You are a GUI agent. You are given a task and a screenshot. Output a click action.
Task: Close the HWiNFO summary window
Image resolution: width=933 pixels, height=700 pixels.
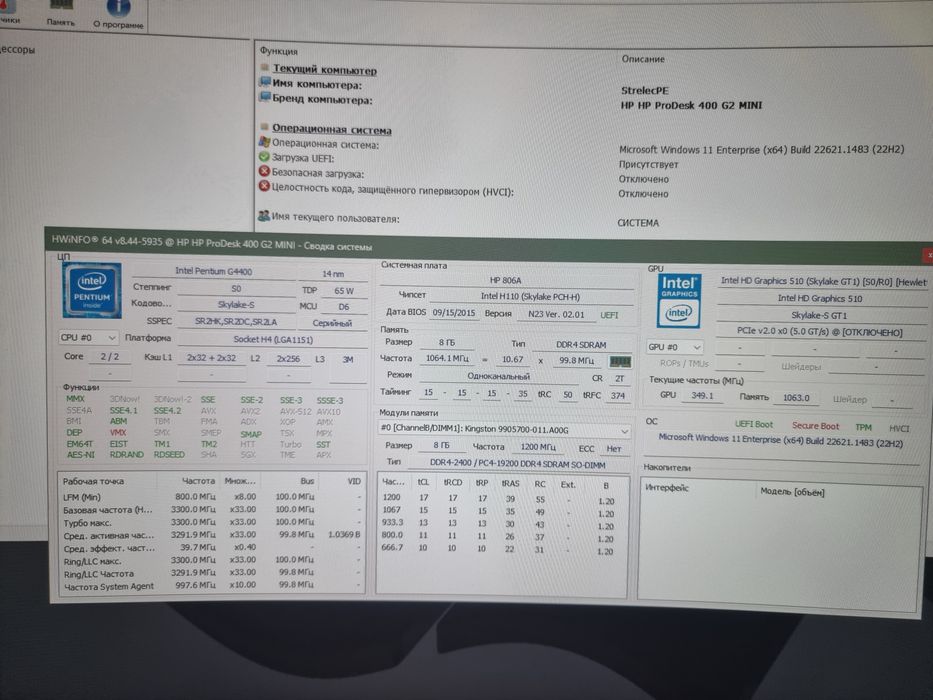(x=928, y=255)
